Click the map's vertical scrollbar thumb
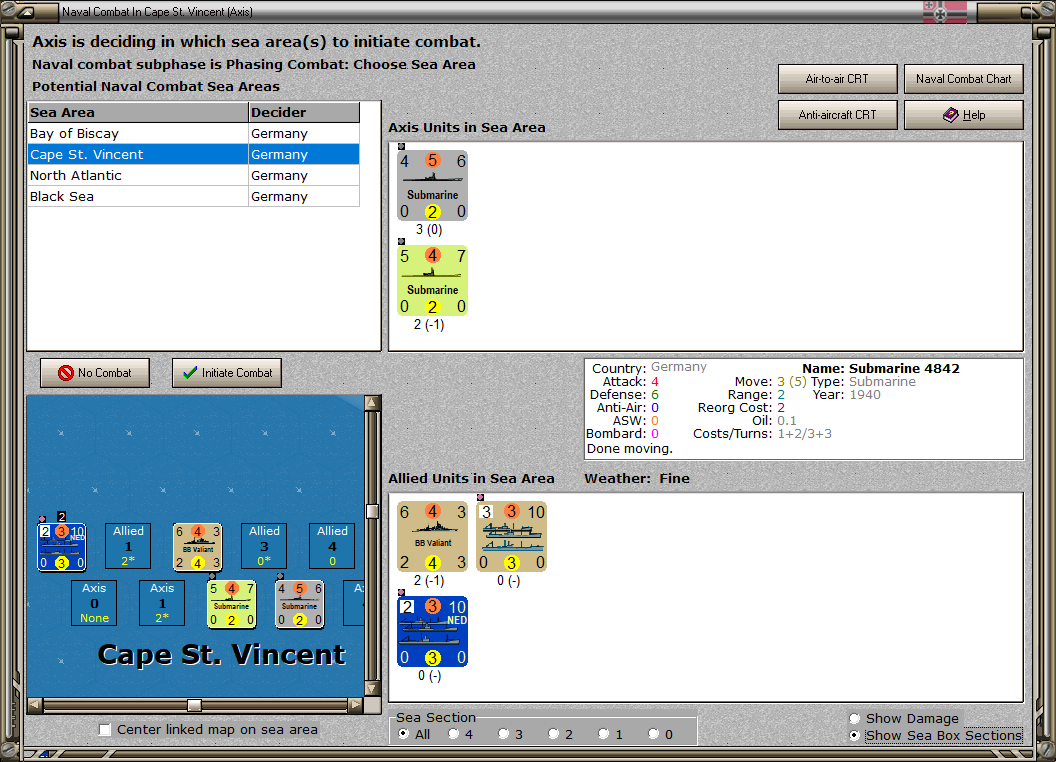This screenshot has width=1056, height=762. [372, 511]
